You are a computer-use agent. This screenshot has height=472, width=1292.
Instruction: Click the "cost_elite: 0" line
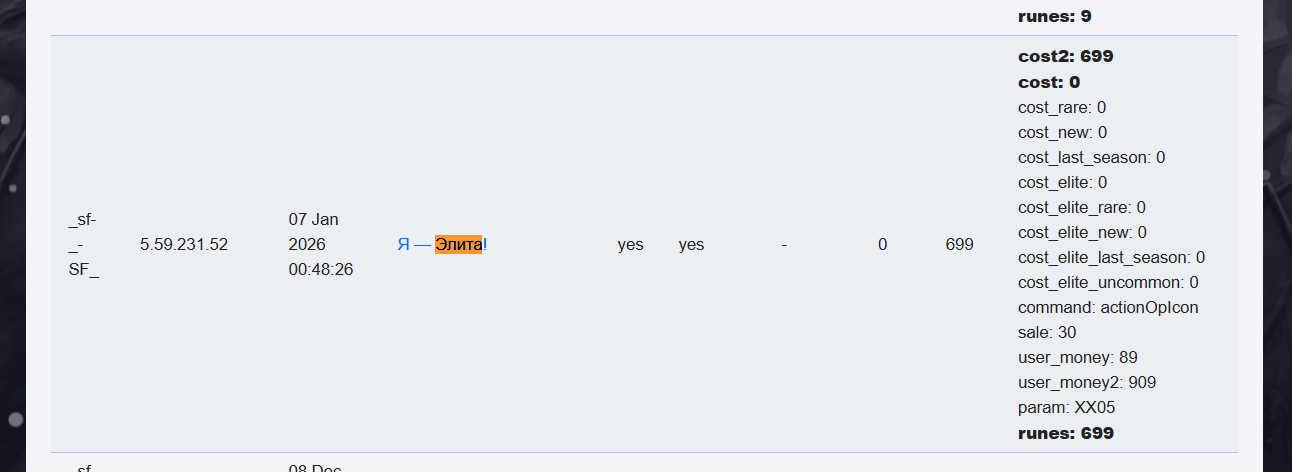pos(1062,182)
